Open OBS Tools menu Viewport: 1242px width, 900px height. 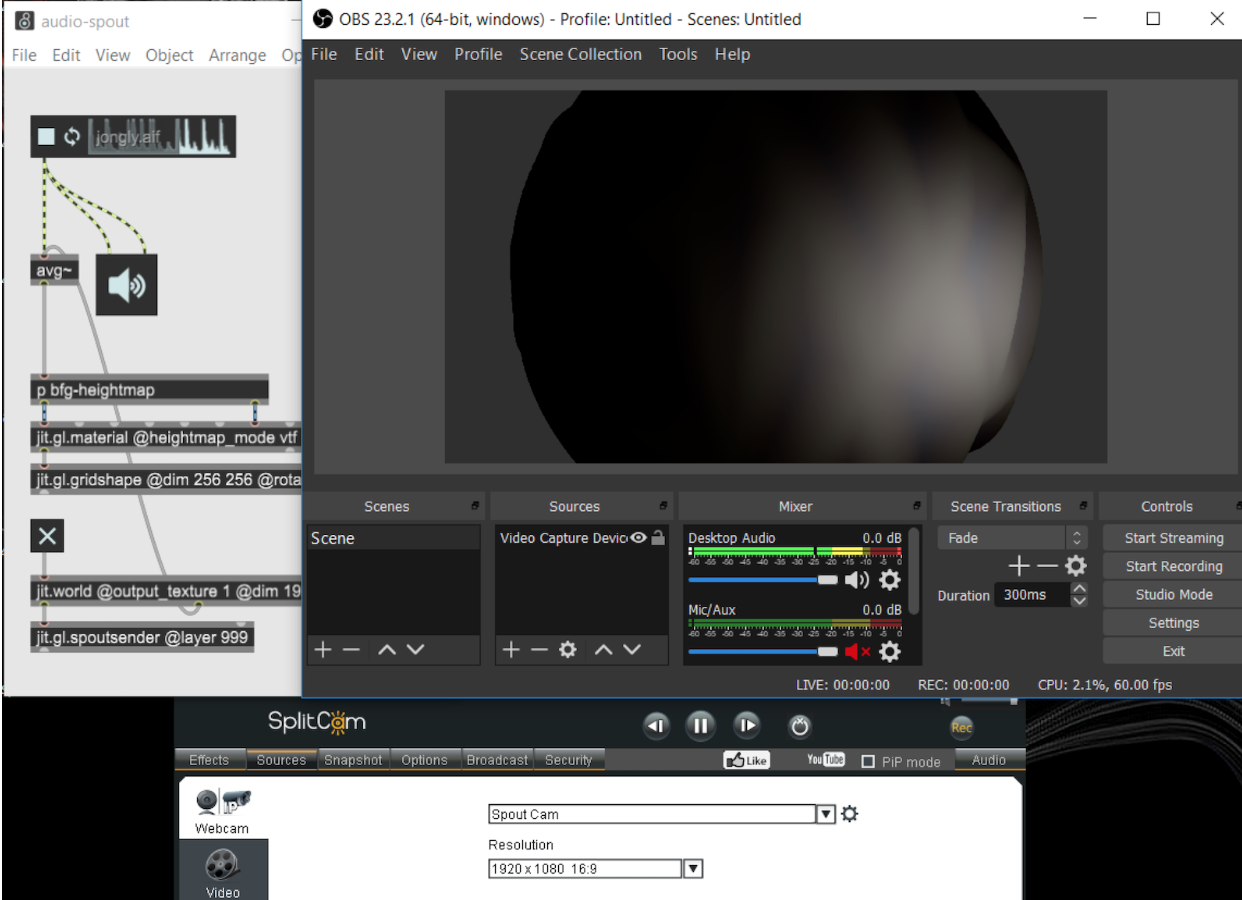coord(678,54)
